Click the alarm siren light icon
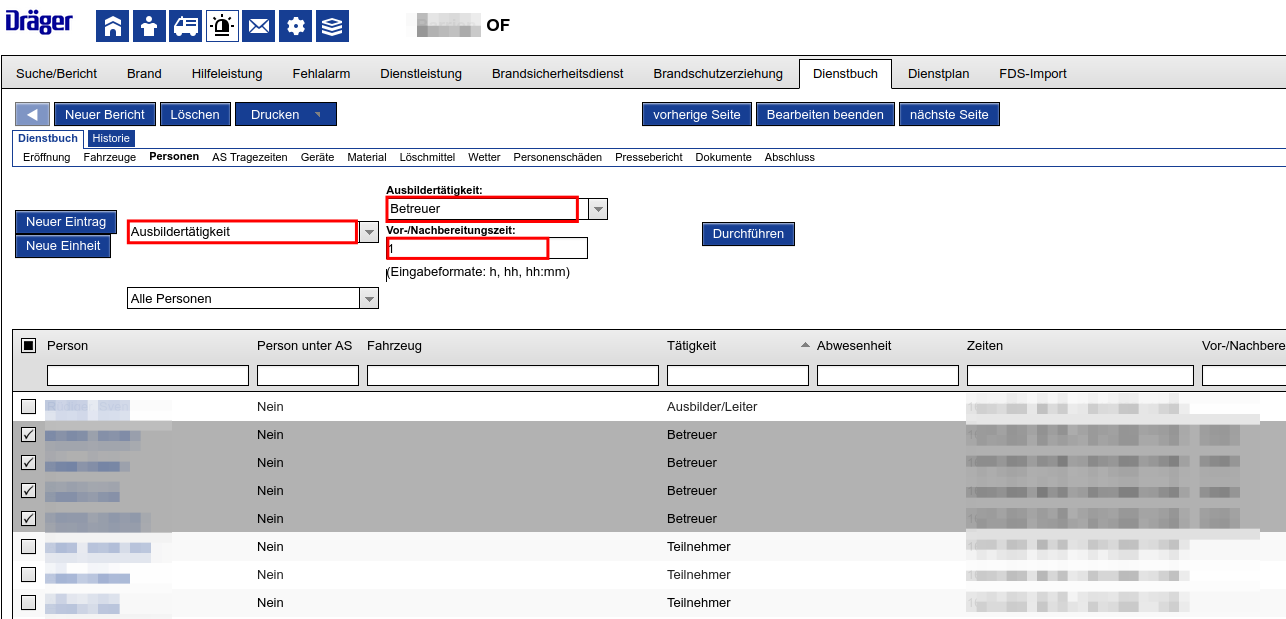This screenshot has width=1286, height=619. 222,26
